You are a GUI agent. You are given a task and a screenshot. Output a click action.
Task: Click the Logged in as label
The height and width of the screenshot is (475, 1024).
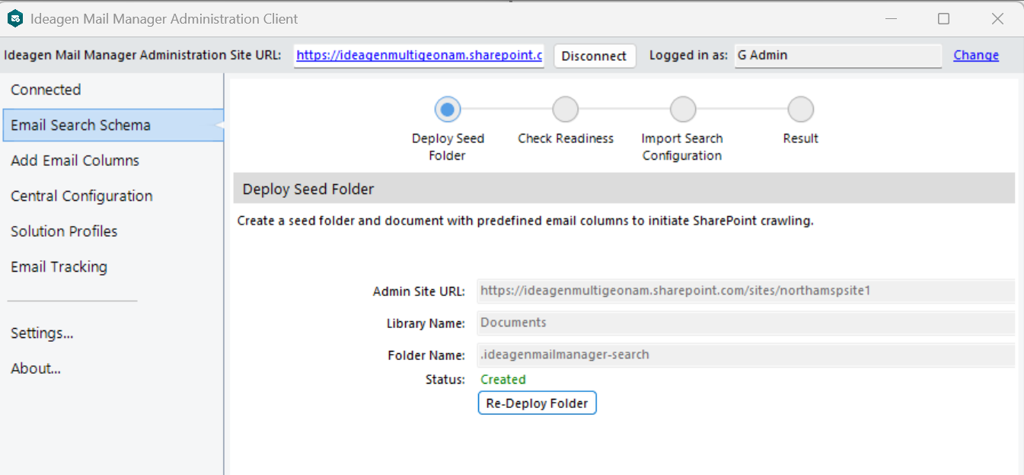(x=688, y=56)
